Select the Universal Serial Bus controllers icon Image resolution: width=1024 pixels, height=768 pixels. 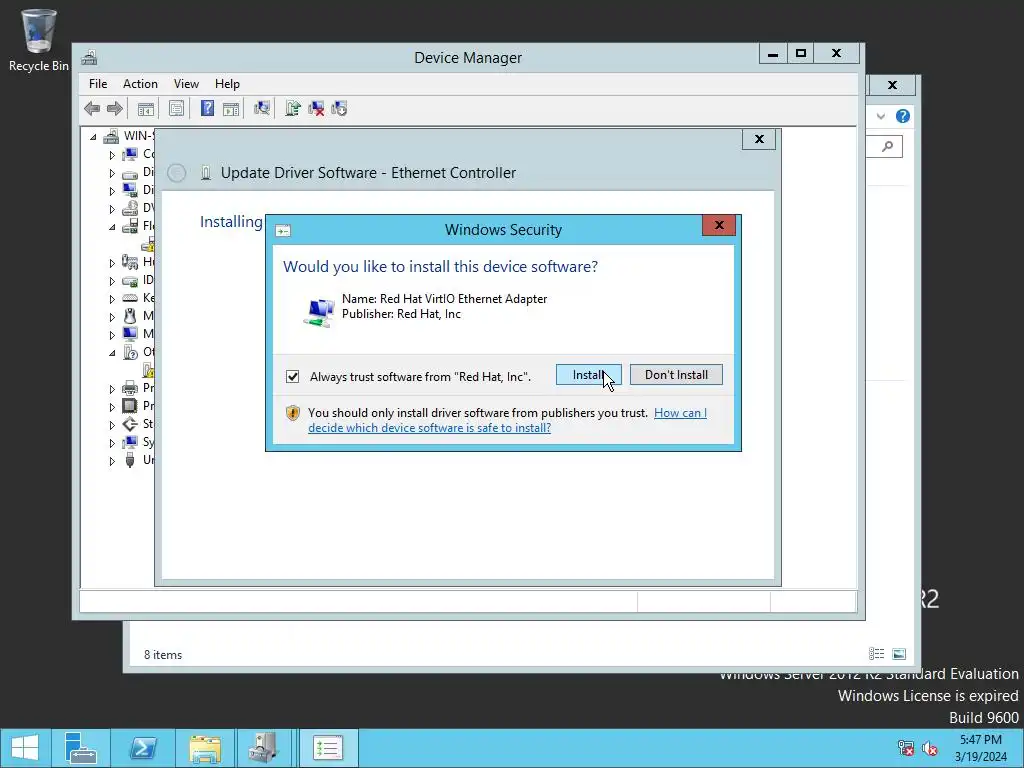coord(130,460)
